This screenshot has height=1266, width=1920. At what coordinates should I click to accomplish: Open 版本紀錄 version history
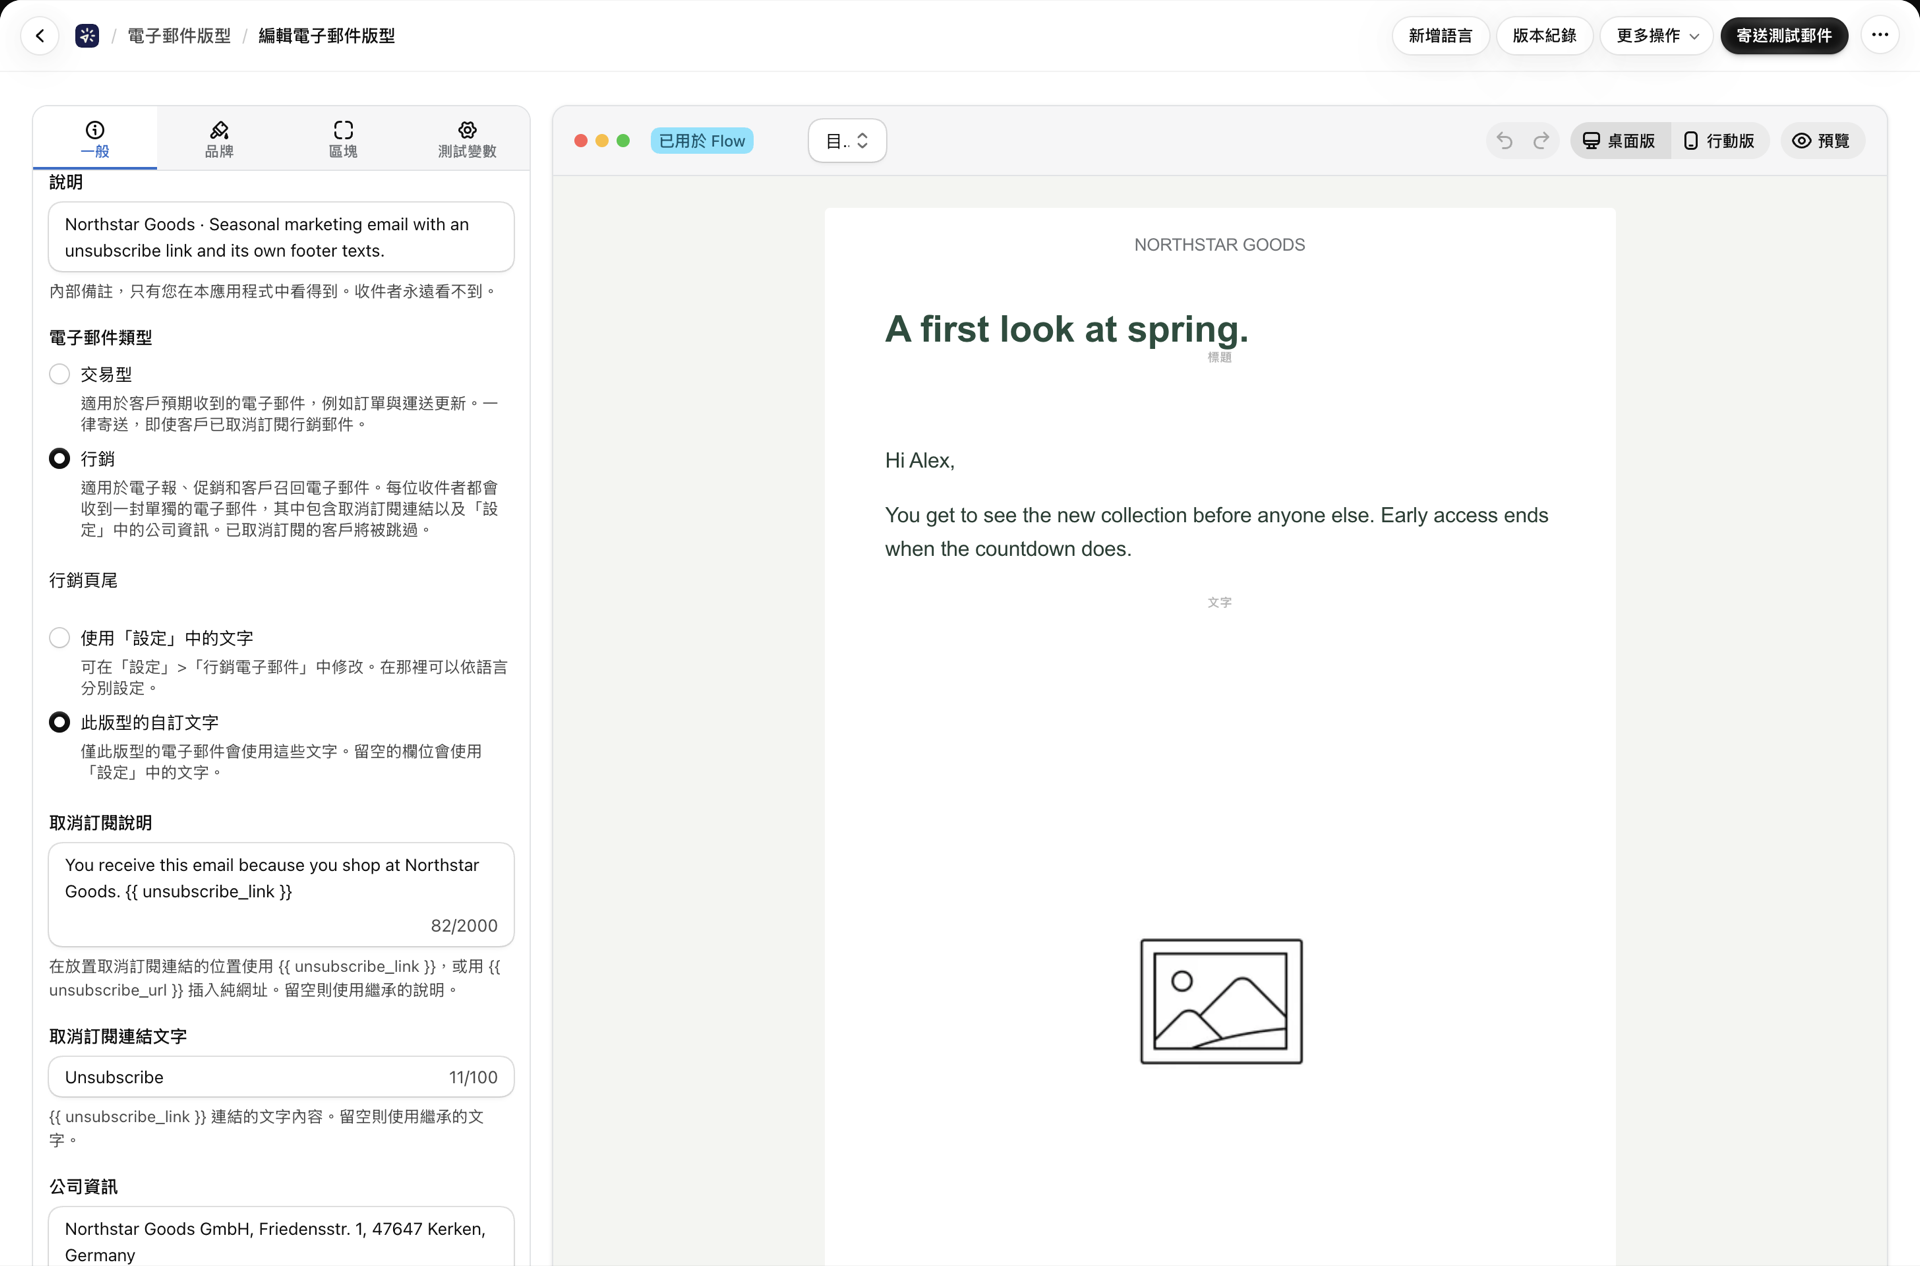pyautogui.click(x=1544, y=36)
